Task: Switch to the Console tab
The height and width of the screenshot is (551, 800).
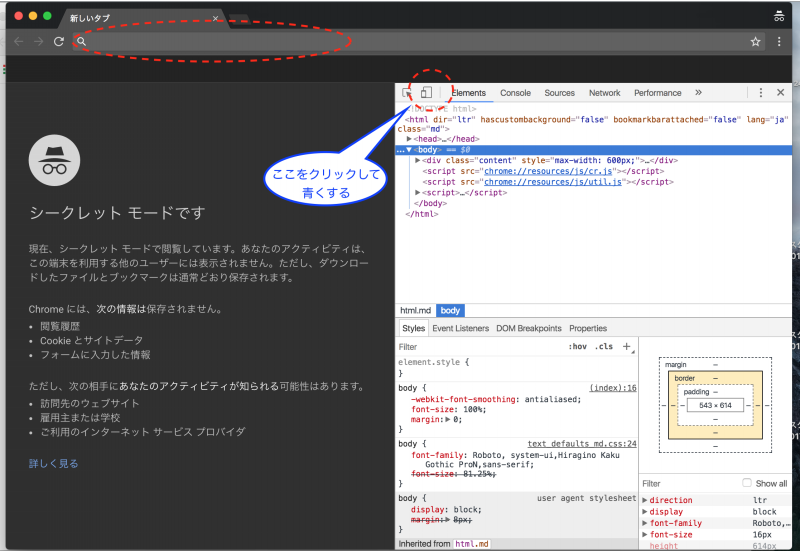Action: 515,93
